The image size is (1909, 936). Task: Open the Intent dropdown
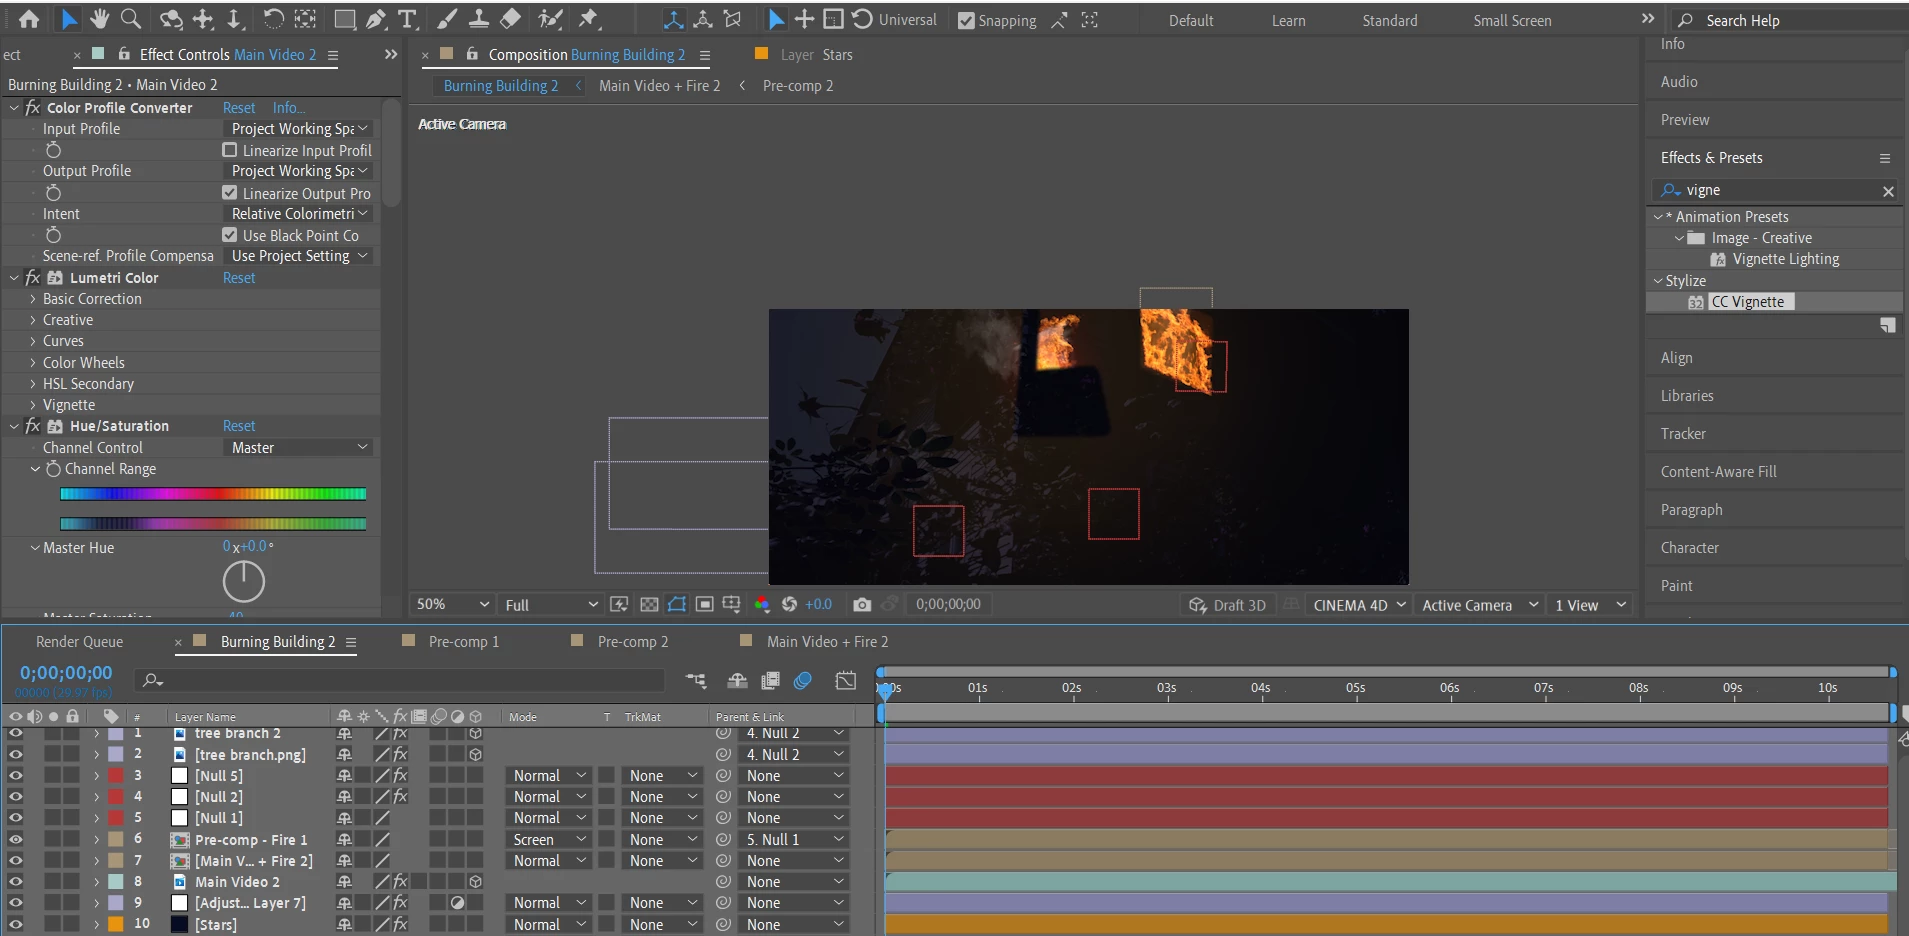point(300,214)
